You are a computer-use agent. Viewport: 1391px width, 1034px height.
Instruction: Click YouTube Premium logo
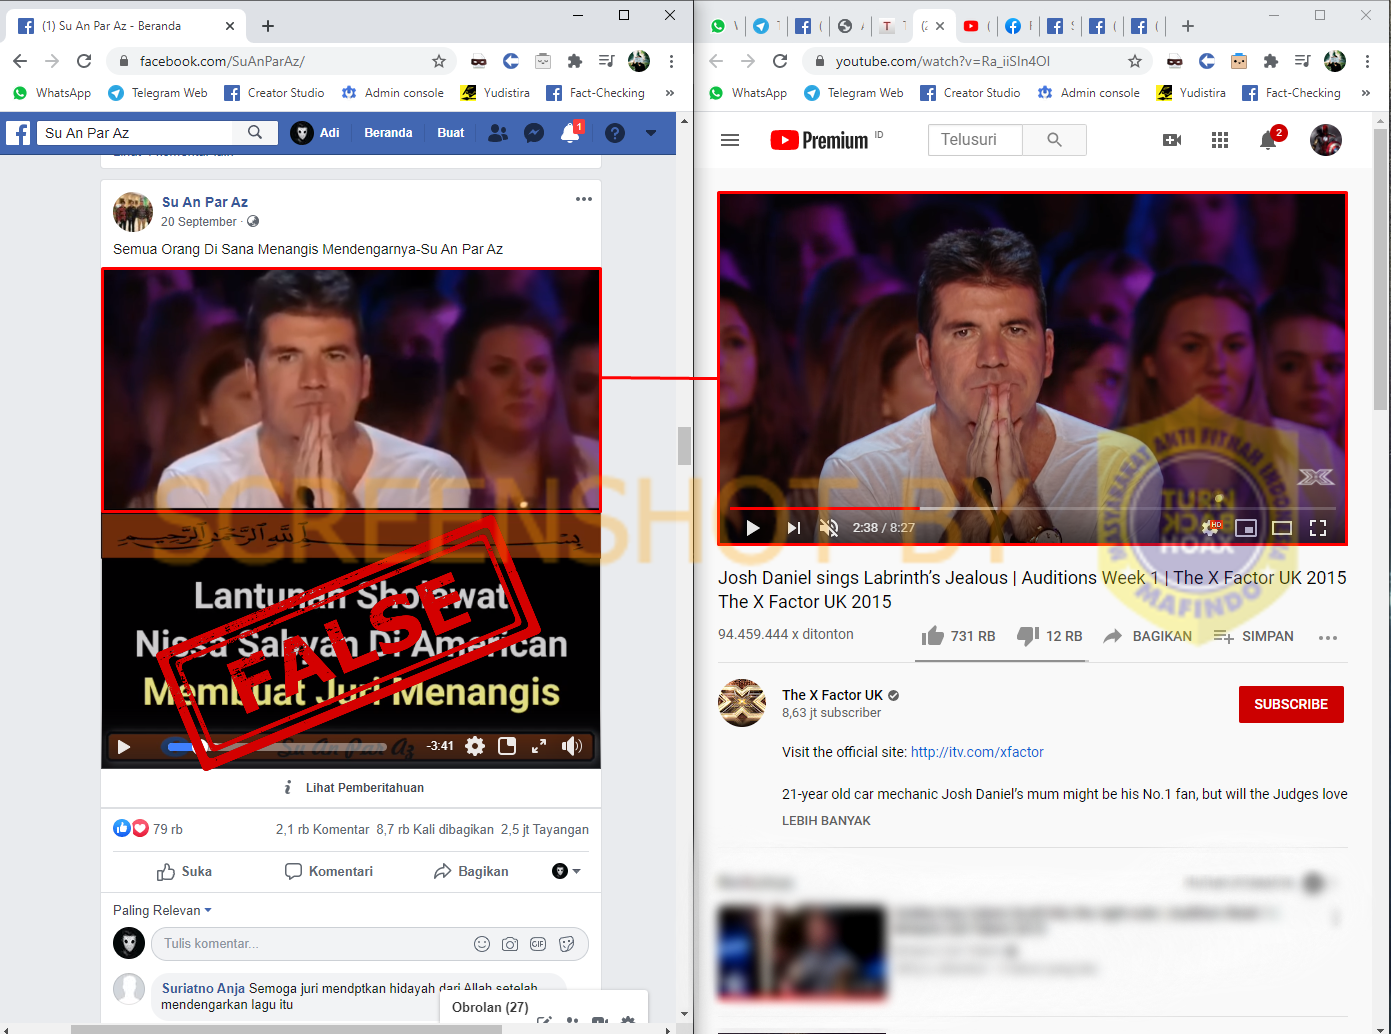click(x=820, y=140)
